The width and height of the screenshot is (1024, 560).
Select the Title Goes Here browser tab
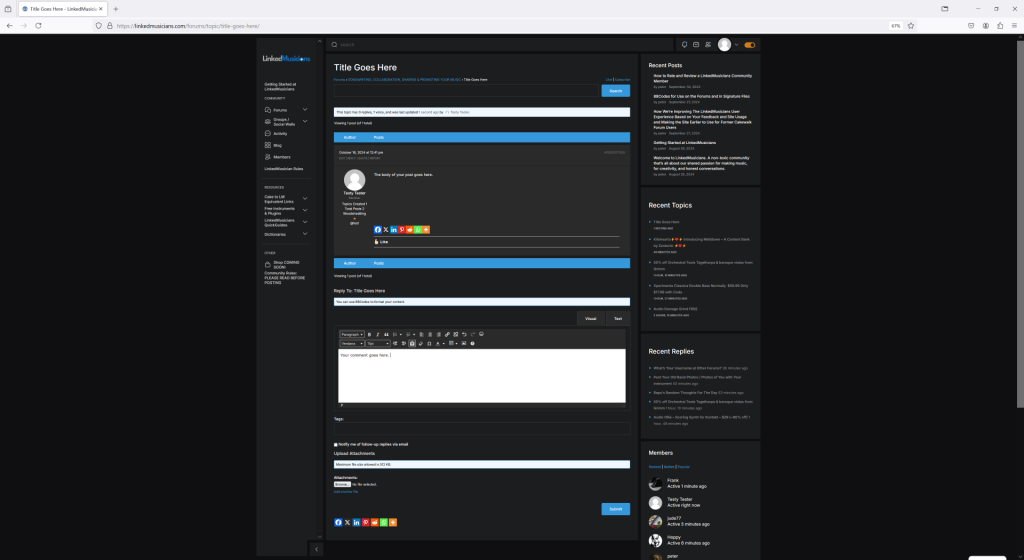[x=62, y=9]
